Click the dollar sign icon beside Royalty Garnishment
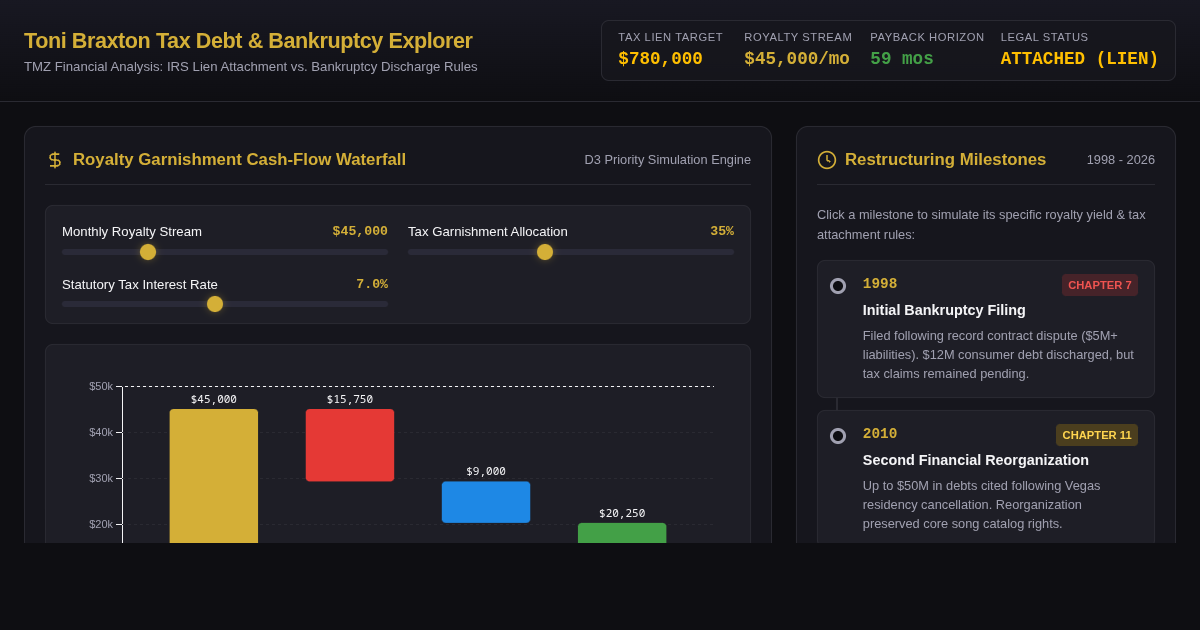Image resolution: width=1200 pixels, height=630 pixels. click(x=55, y=160)
